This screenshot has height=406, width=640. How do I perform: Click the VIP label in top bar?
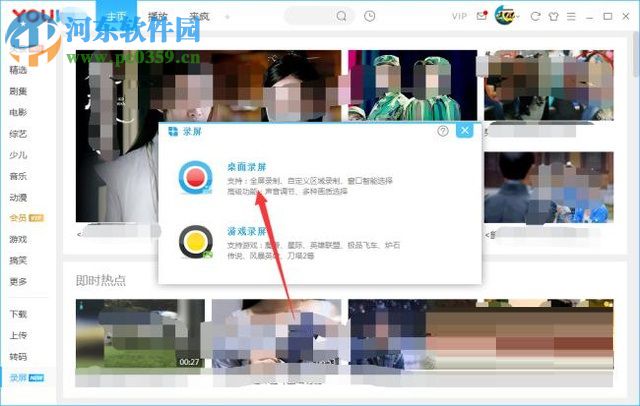click(x=460, y=16)
